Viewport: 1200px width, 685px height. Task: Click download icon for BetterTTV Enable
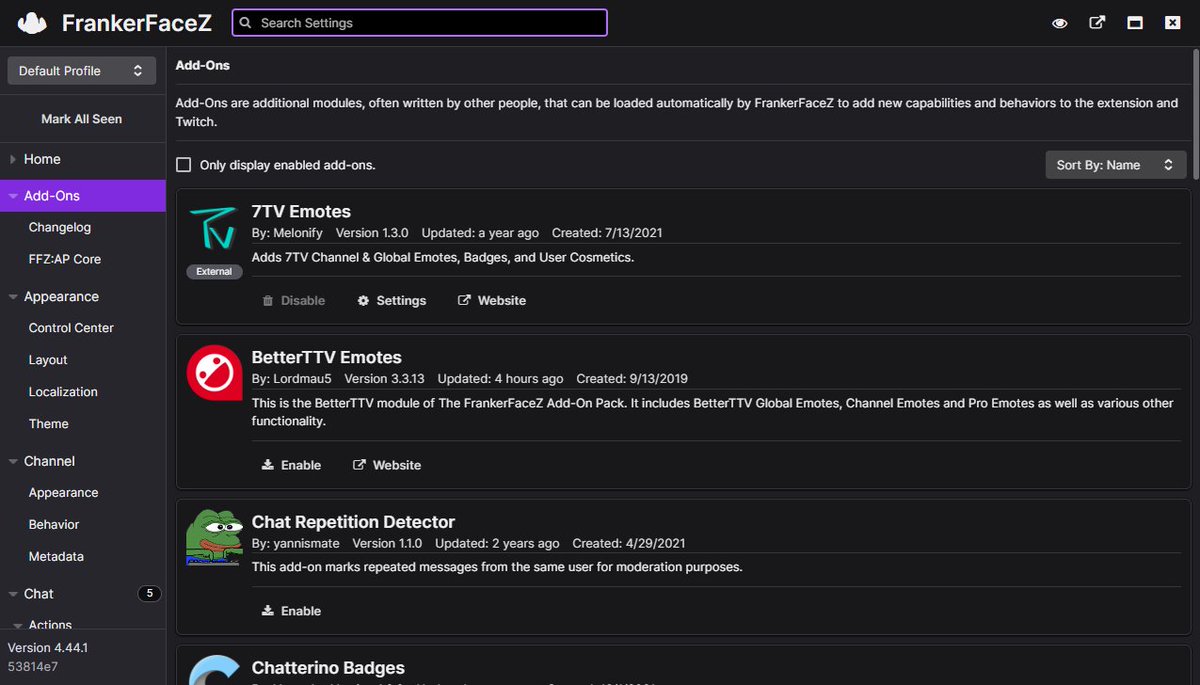(x=267, y=465)
